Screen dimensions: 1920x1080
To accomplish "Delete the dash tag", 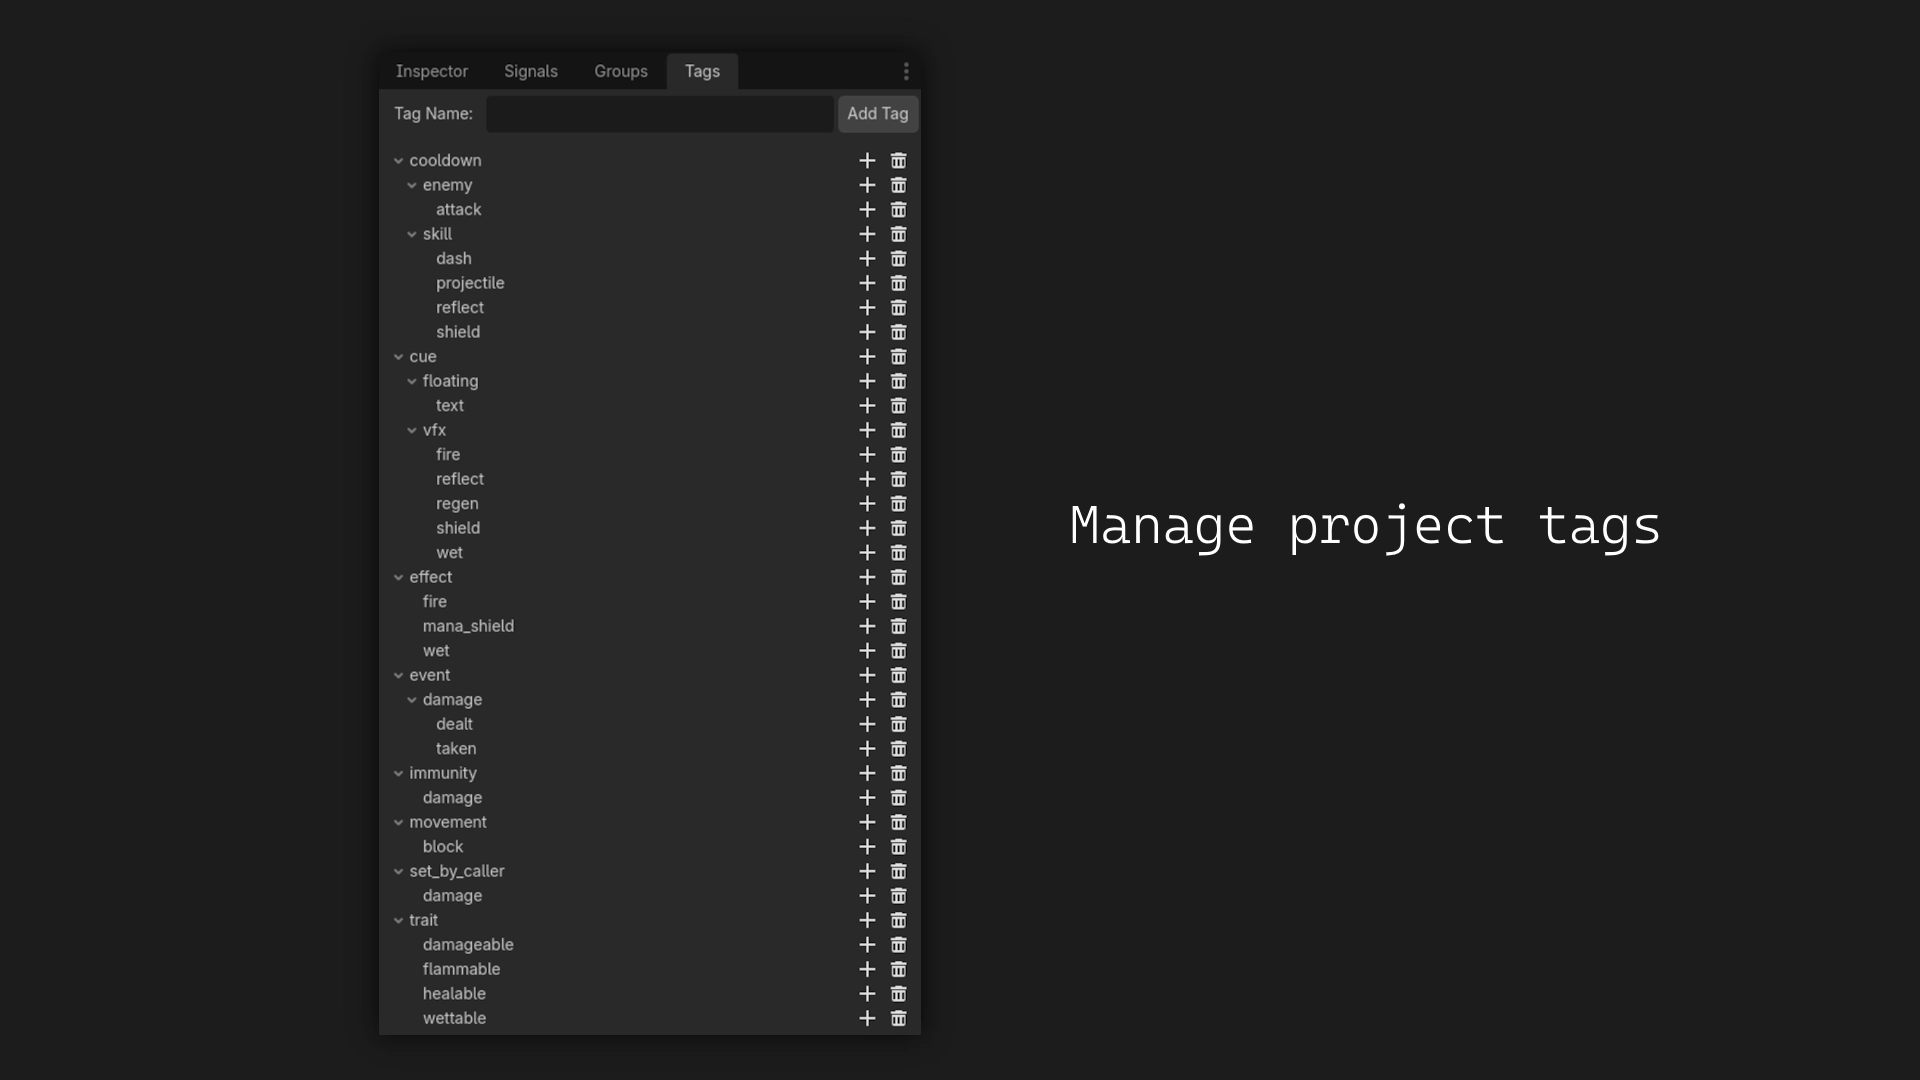I will [898, 259].
